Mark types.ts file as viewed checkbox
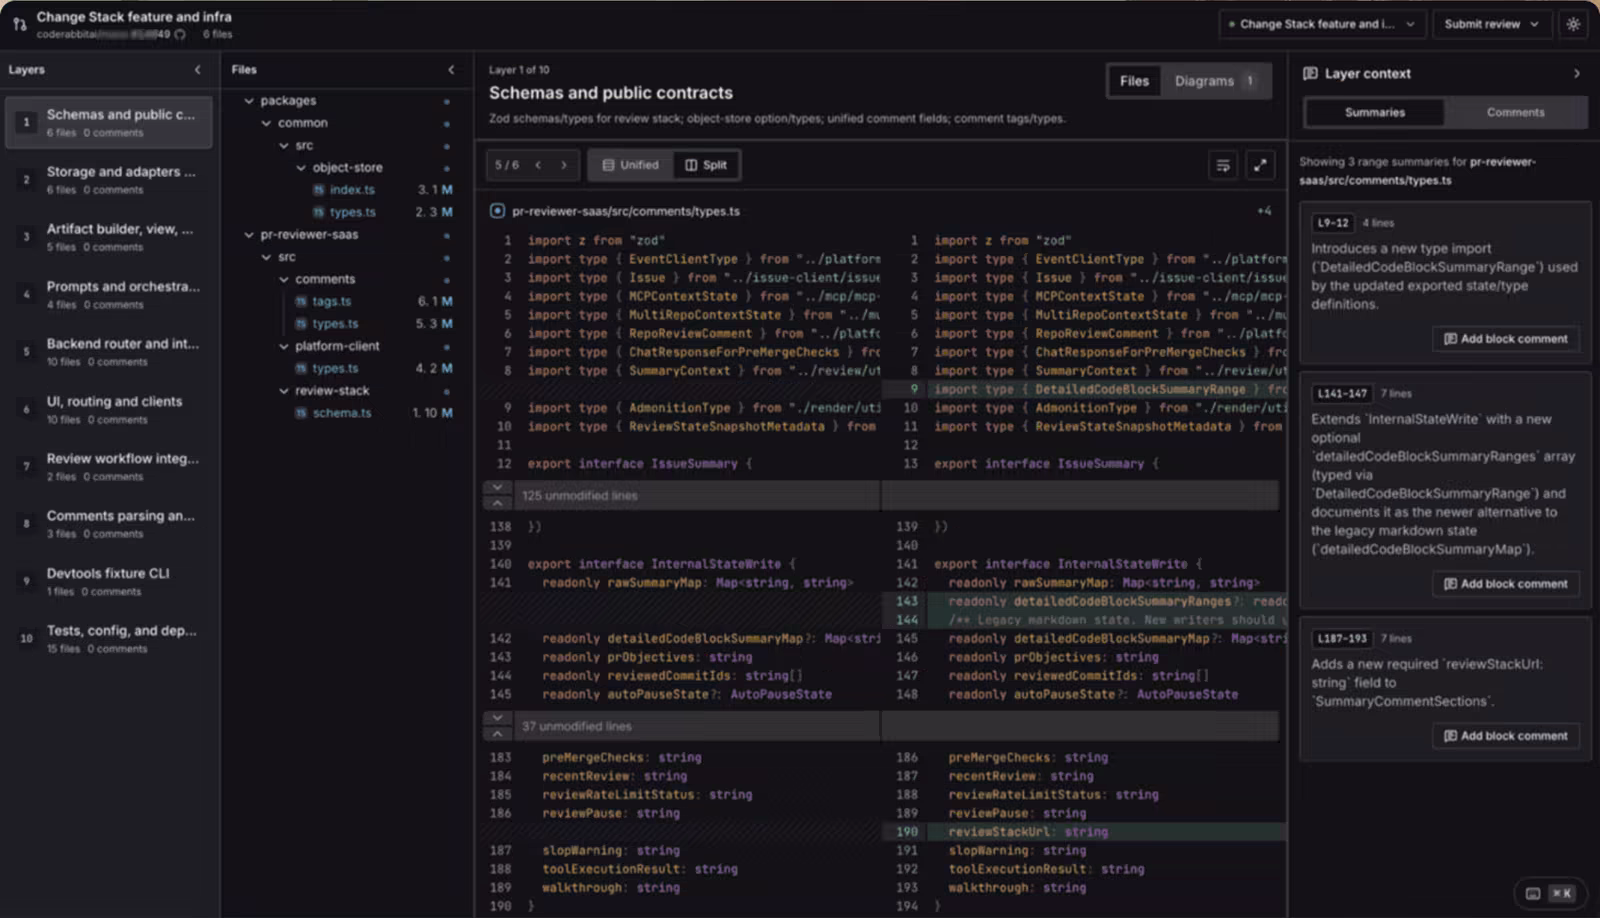Screen dimensions: 1600x918 point(497,211)
